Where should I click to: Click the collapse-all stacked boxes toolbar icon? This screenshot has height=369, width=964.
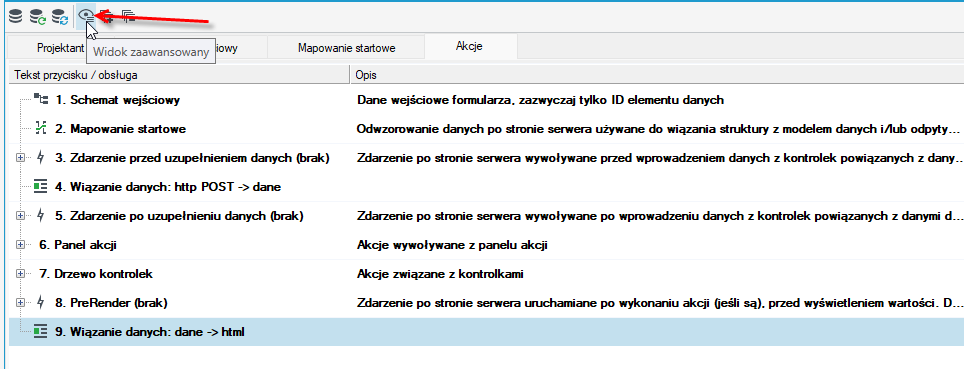click(x=128, y=17)
